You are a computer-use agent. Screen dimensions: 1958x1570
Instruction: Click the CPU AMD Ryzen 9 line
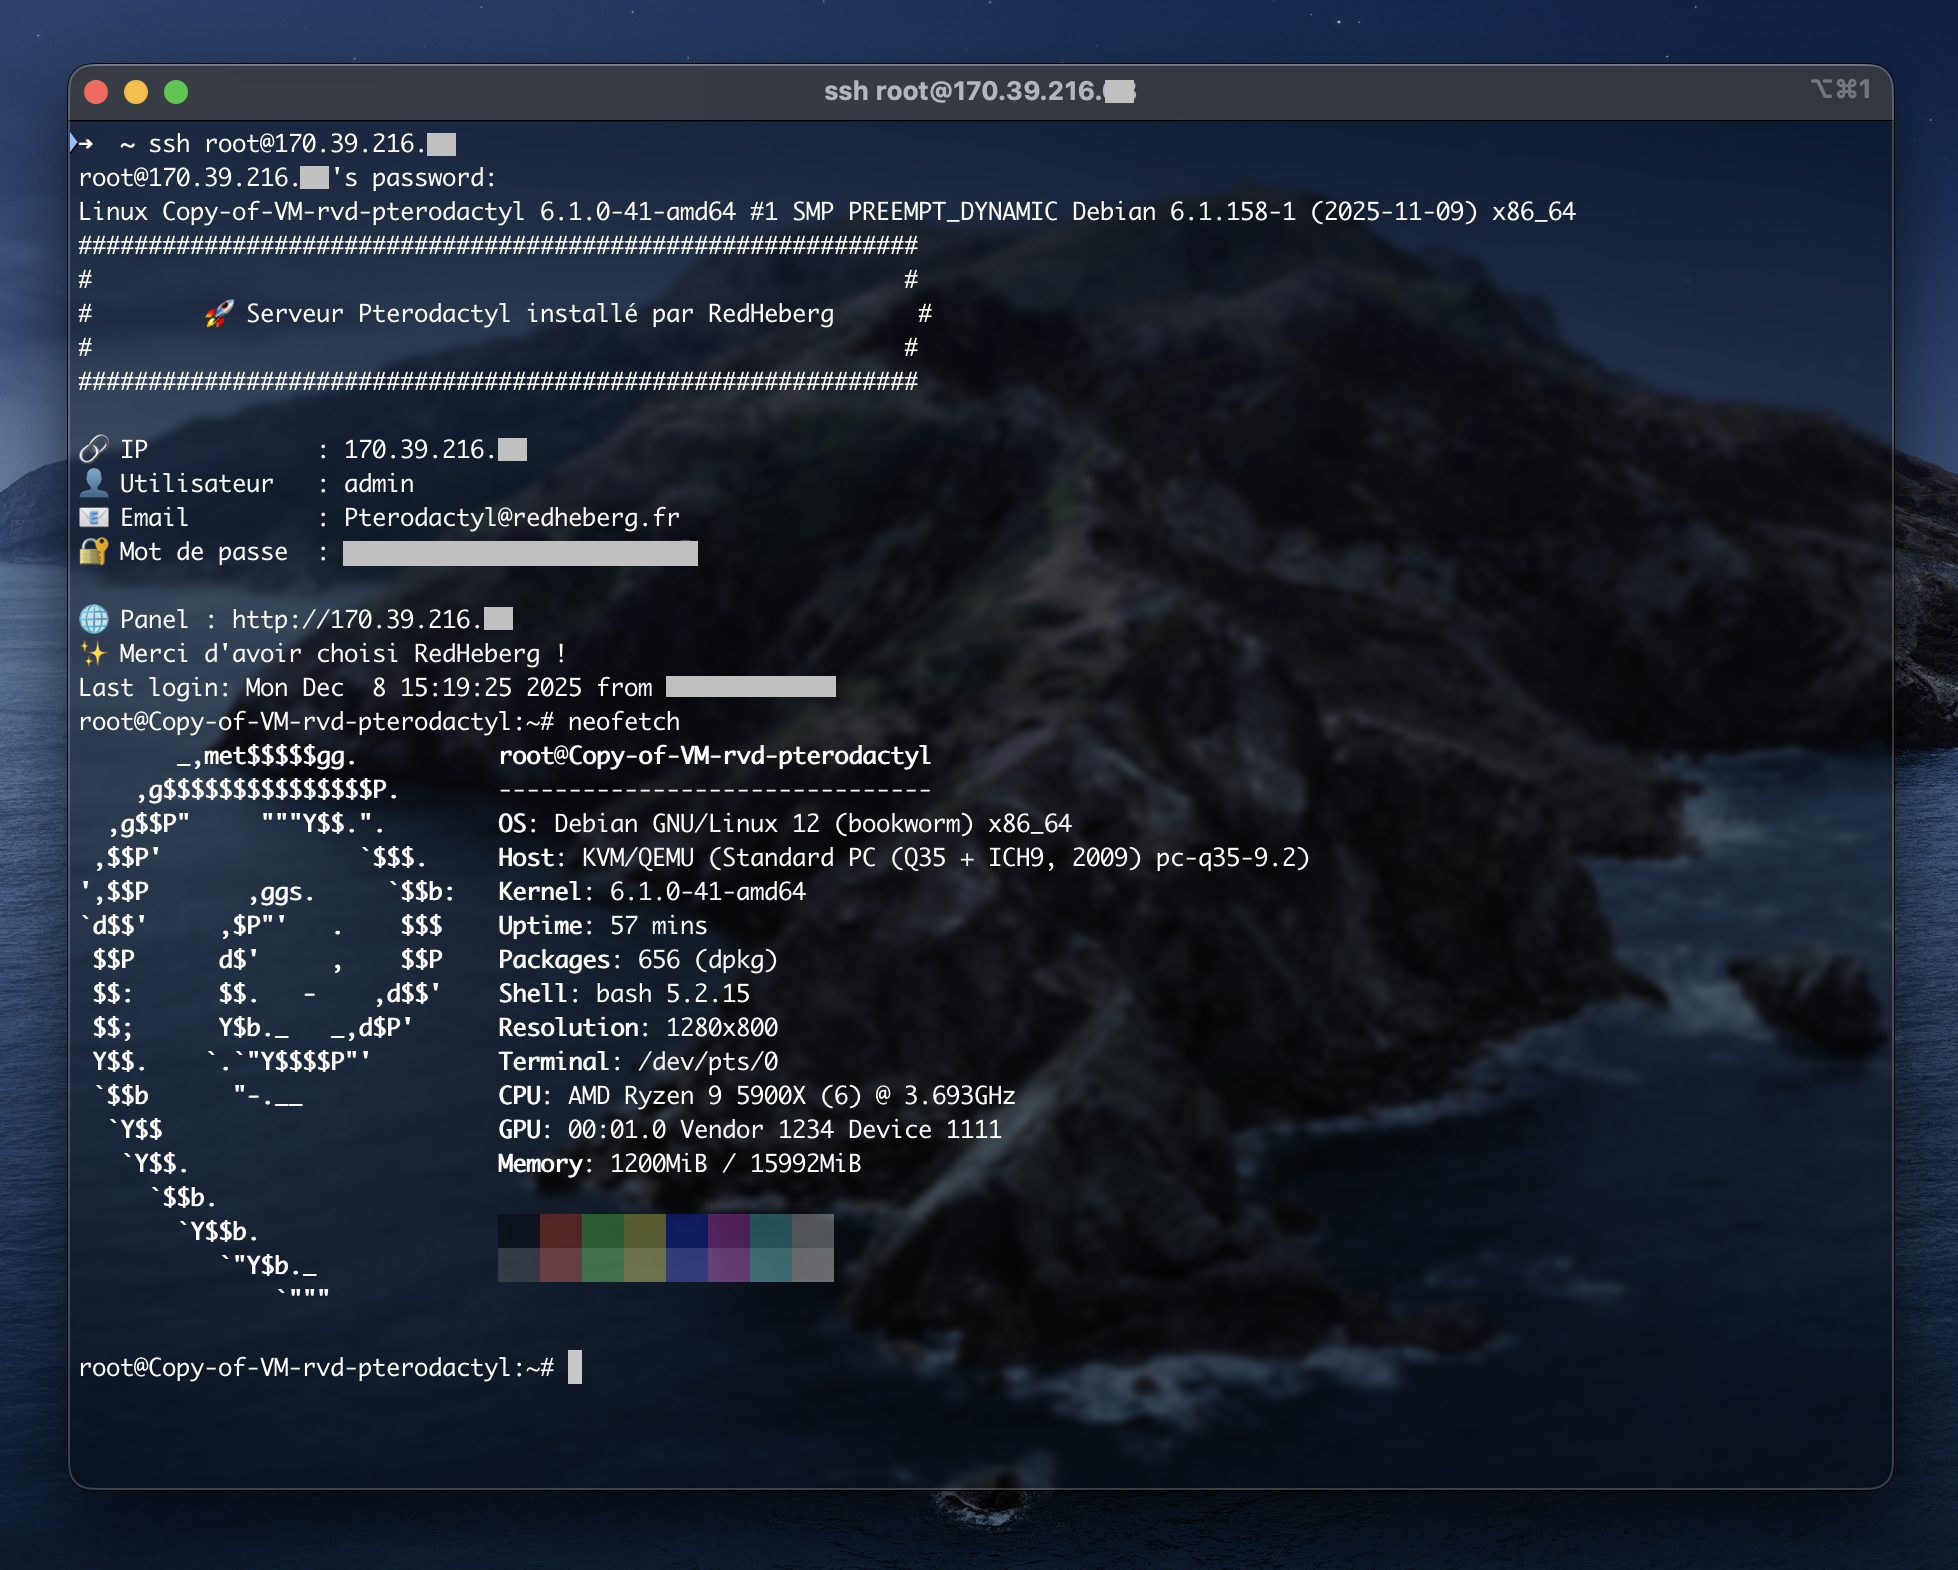click(756, 1095)
